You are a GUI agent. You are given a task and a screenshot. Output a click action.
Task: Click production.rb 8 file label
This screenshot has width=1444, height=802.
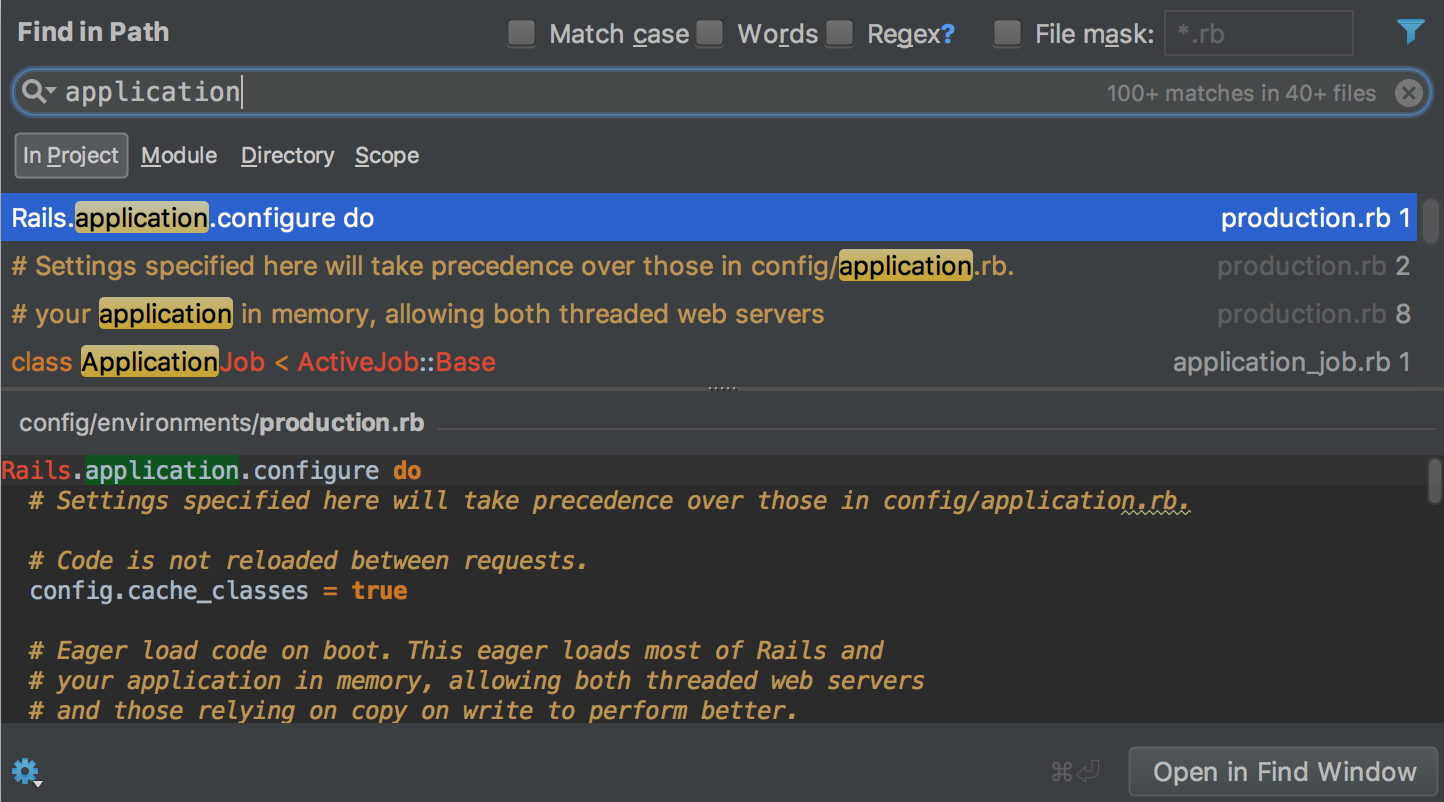tap(1313, 314)
